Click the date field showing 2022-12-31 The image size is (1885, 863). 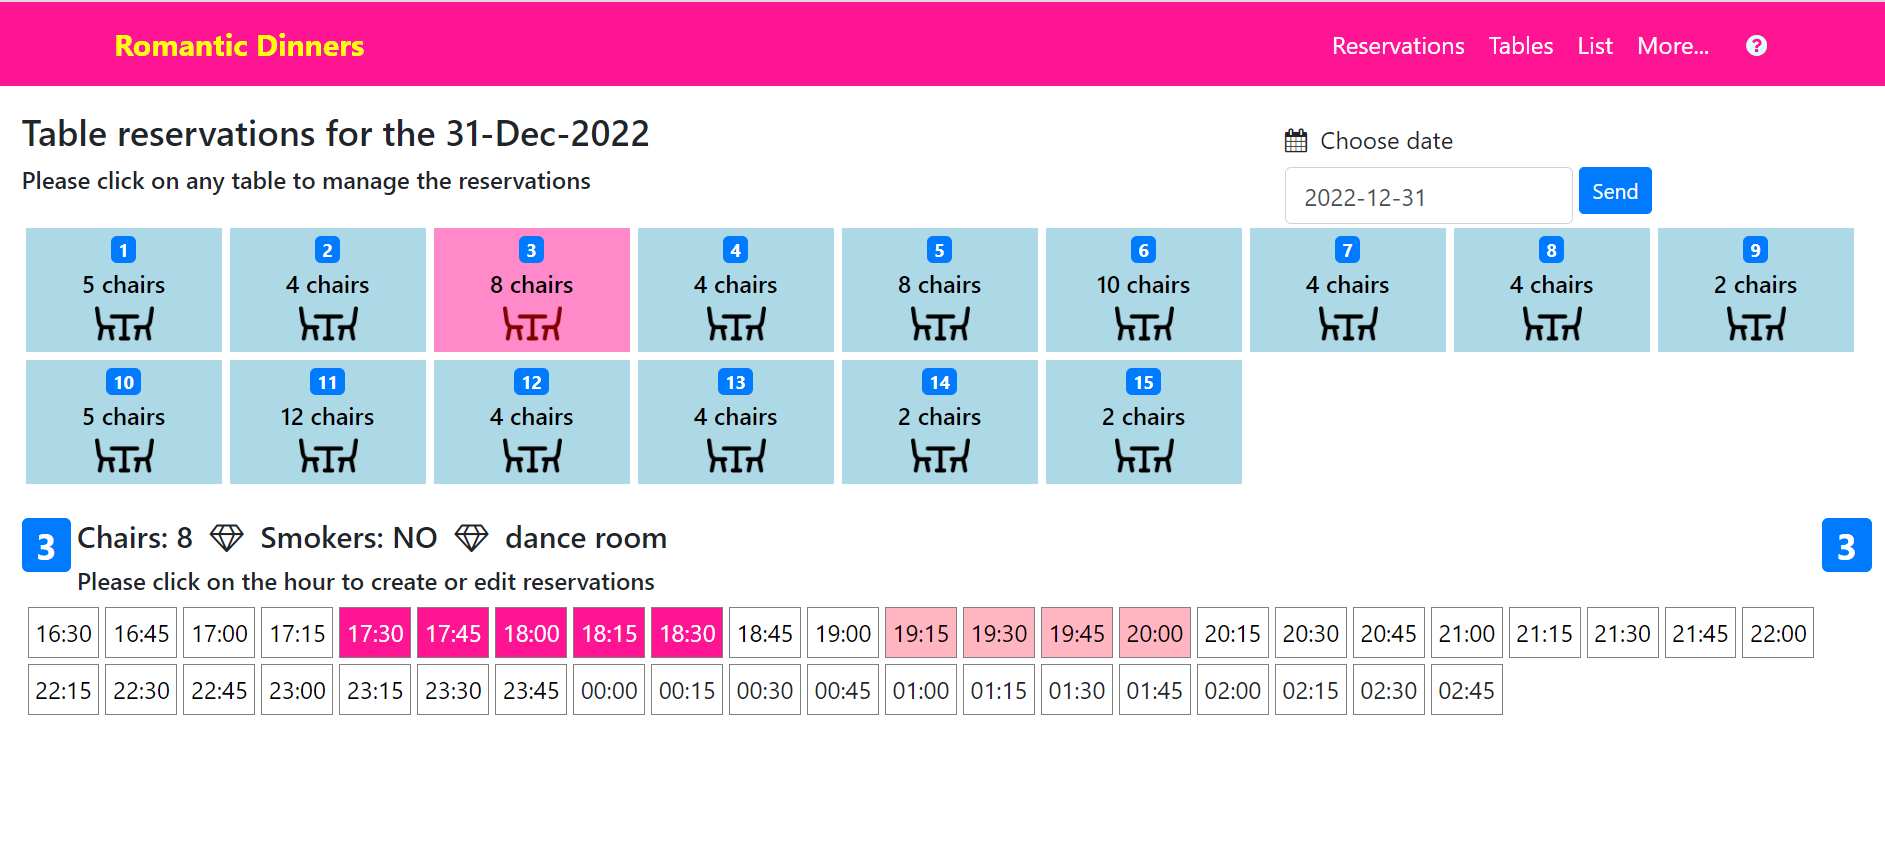click(1427, 197)
